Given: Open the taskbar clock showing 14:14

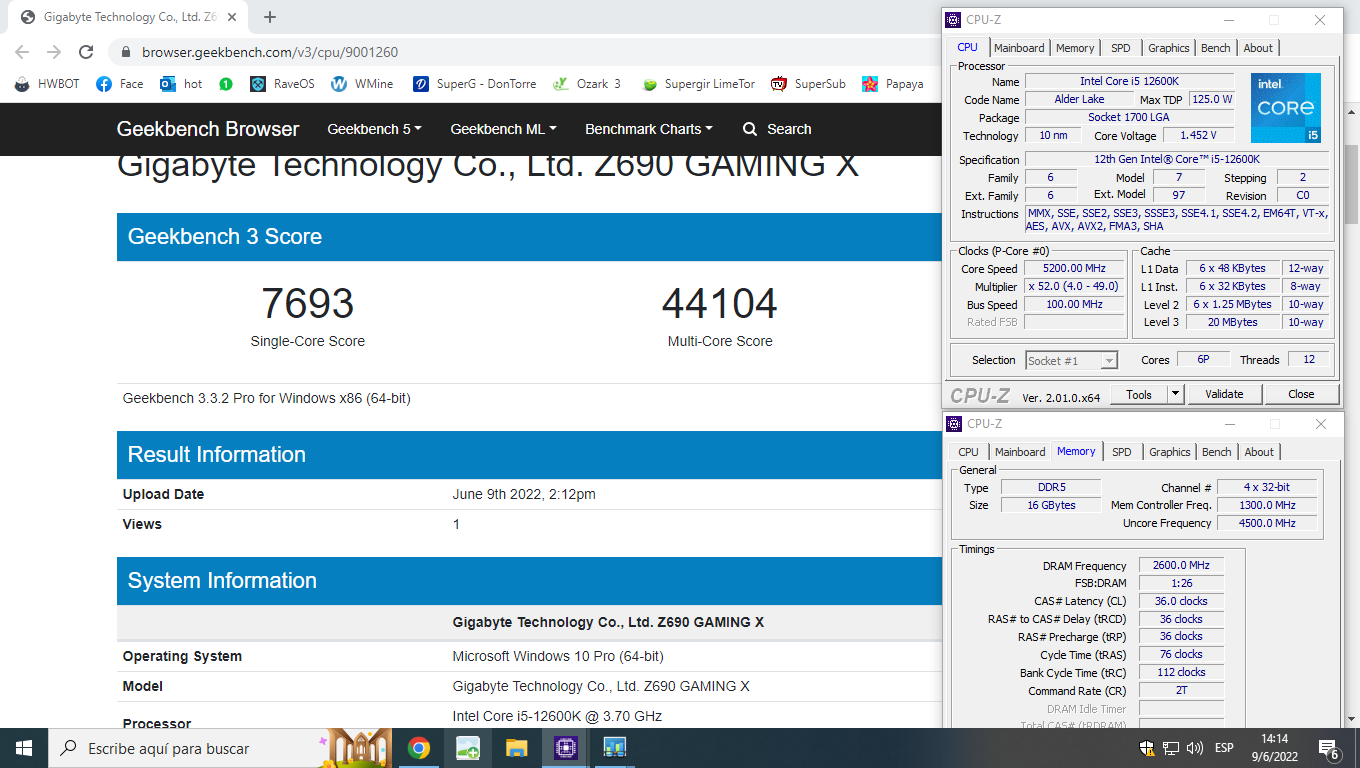Looking at the screenshot, I should click(1274, 748).
